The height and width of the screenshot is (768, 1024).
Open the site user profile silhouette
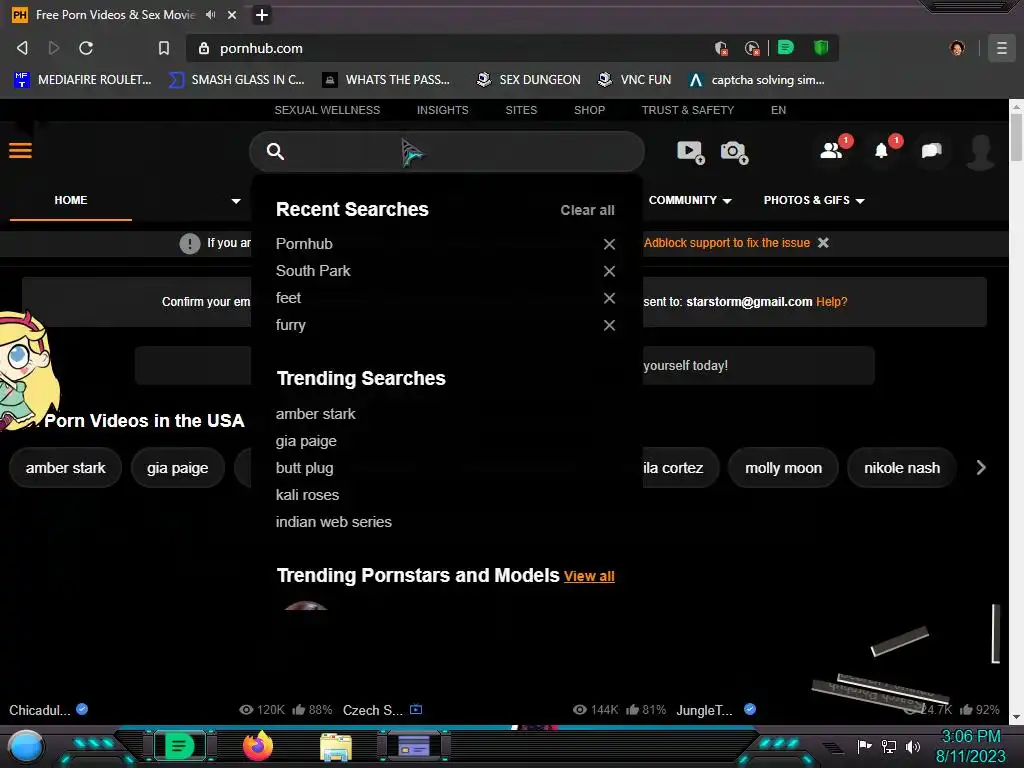(x=980, y=152)
